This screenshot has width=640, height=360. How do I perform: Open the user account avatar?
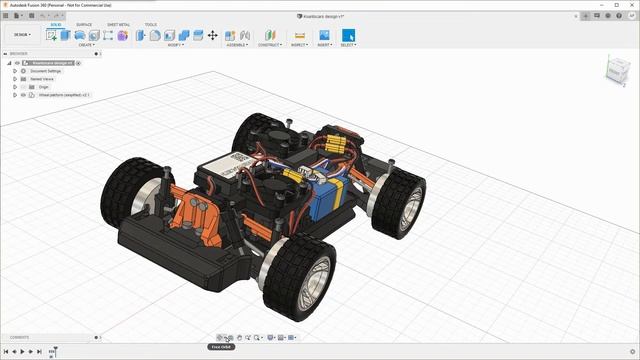point(631,16)
